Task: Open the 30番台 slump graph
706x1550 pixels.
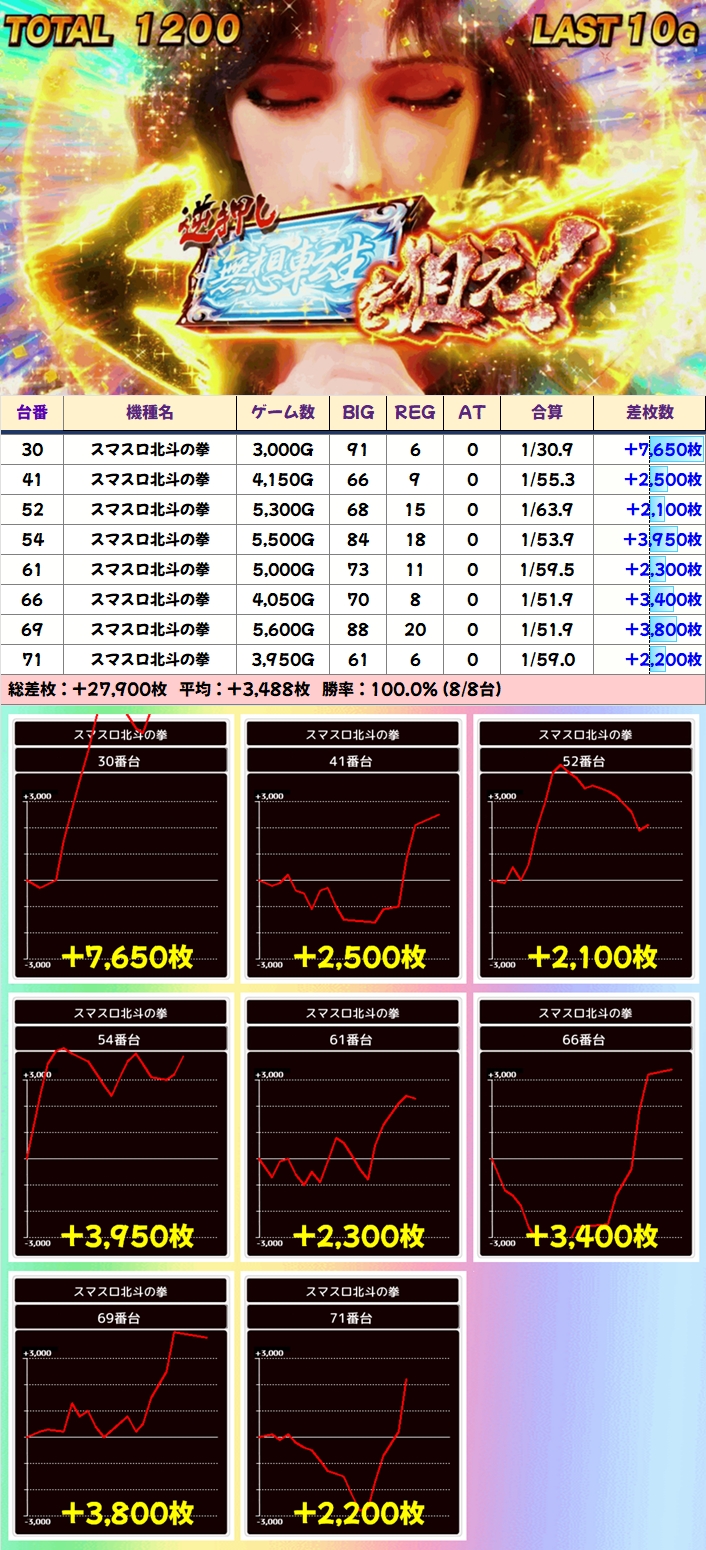Action: (122, 850)
